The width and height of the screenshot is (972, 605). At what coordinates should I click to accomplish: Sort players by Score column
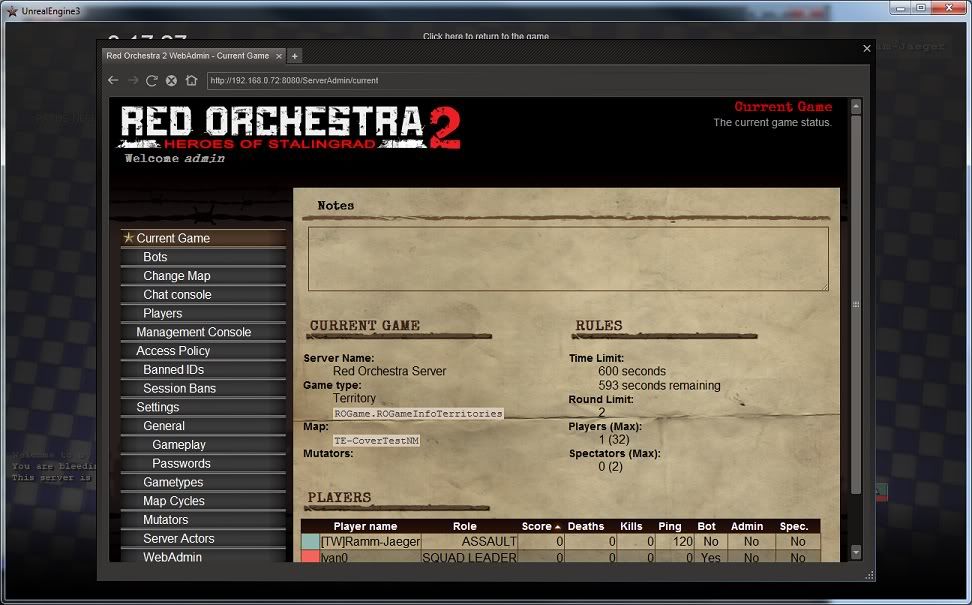(537, 526)
